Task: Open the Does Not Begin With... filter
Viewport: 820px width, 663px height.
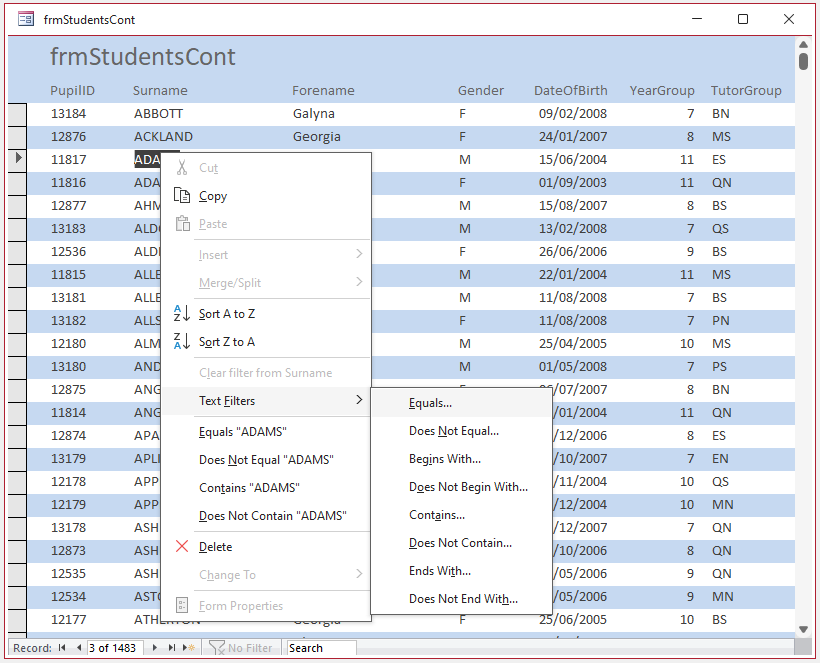Action: tap(461, 487)
